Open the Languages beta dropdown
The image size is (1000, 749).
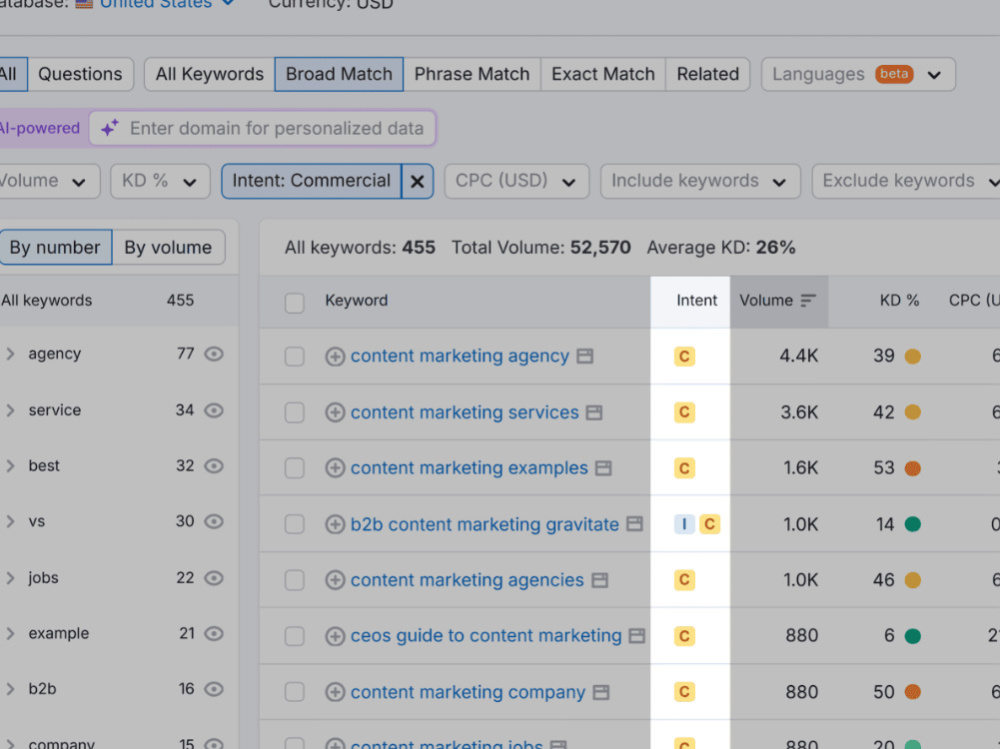coord(858,74)
